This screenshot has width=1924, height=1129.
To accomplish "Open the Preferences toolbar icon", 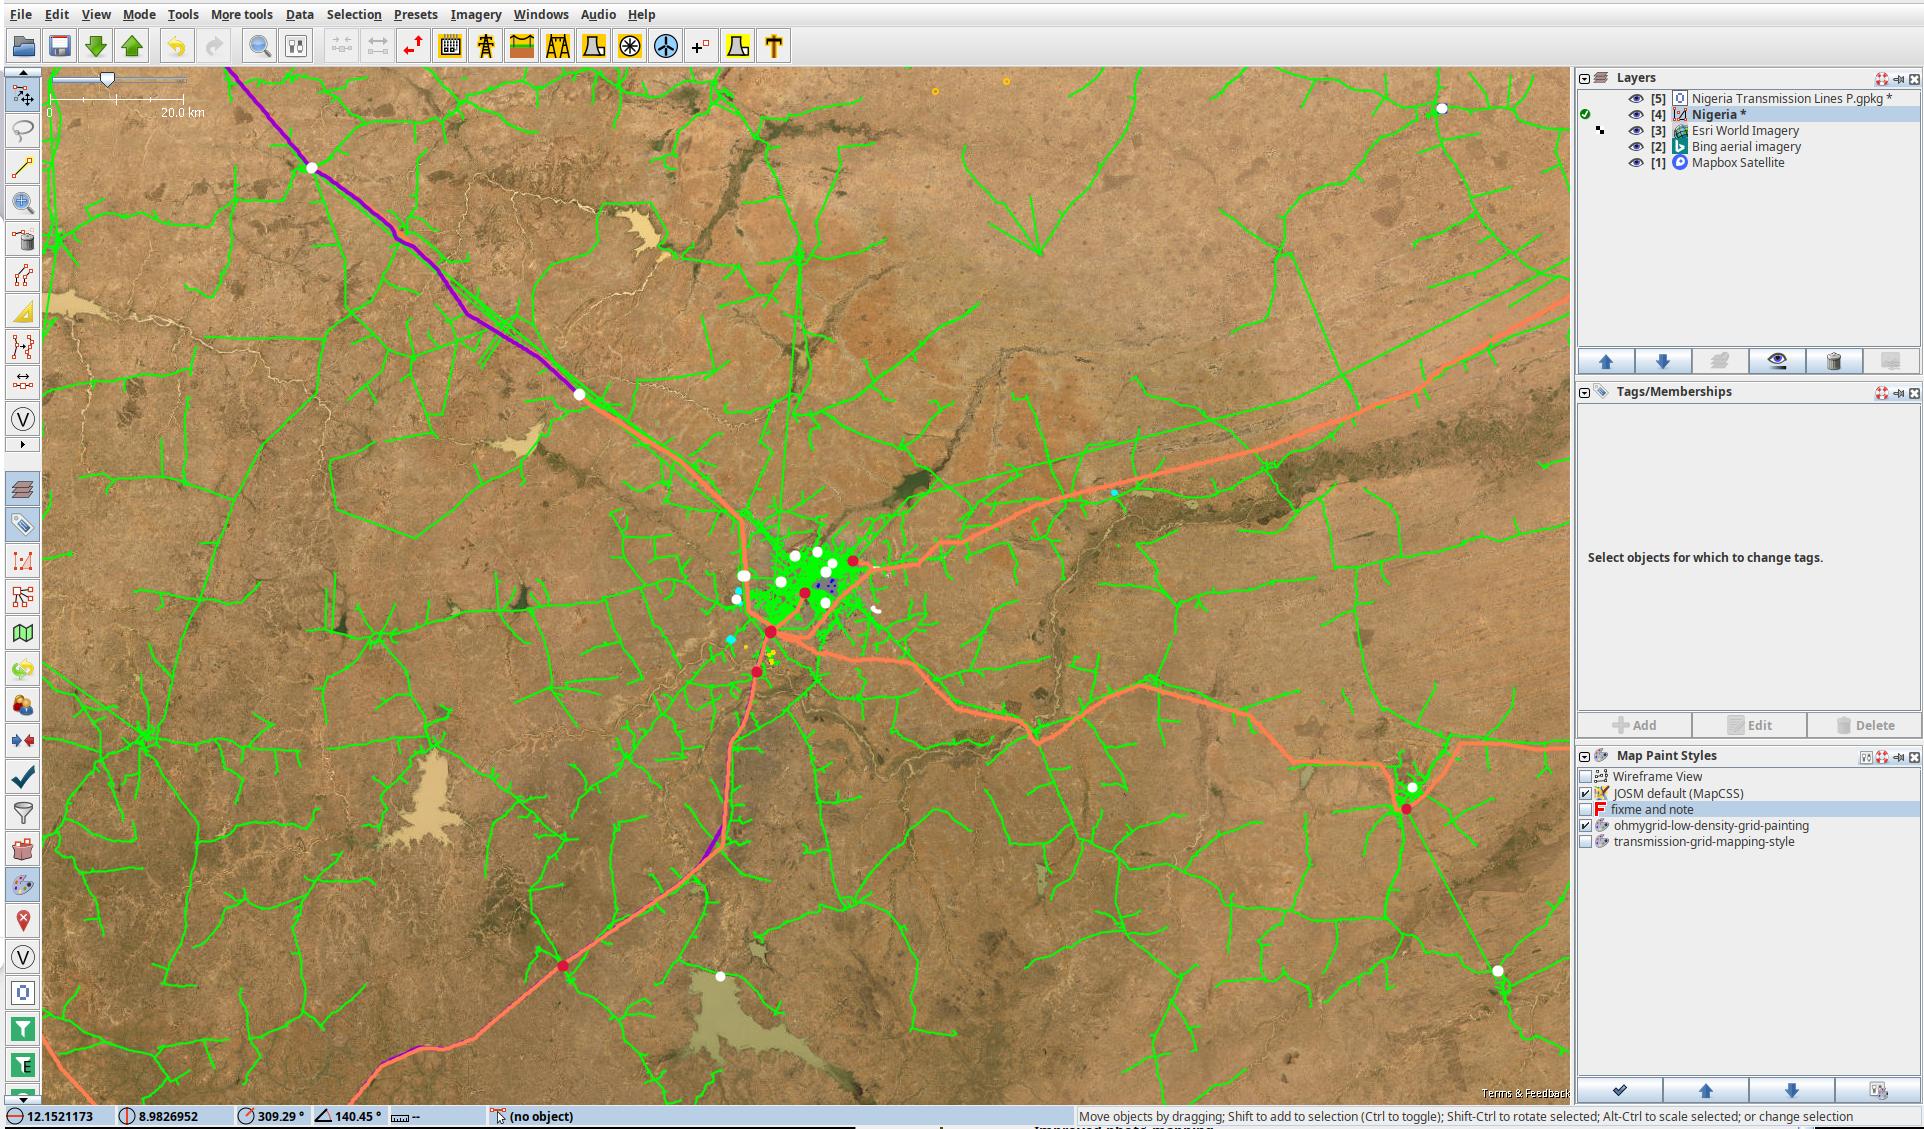I will point(296,46).
